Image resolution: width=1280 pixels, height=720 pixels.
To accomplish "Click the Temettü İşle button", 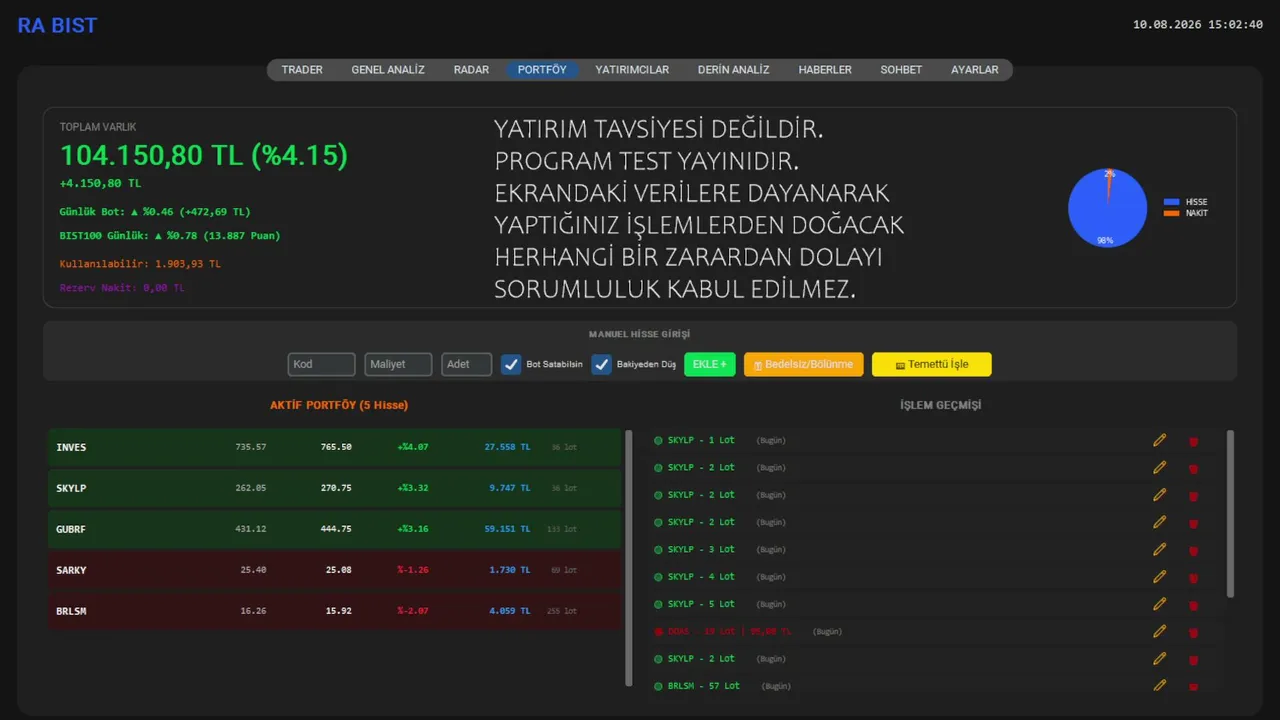I will click(x=932, y=364).
